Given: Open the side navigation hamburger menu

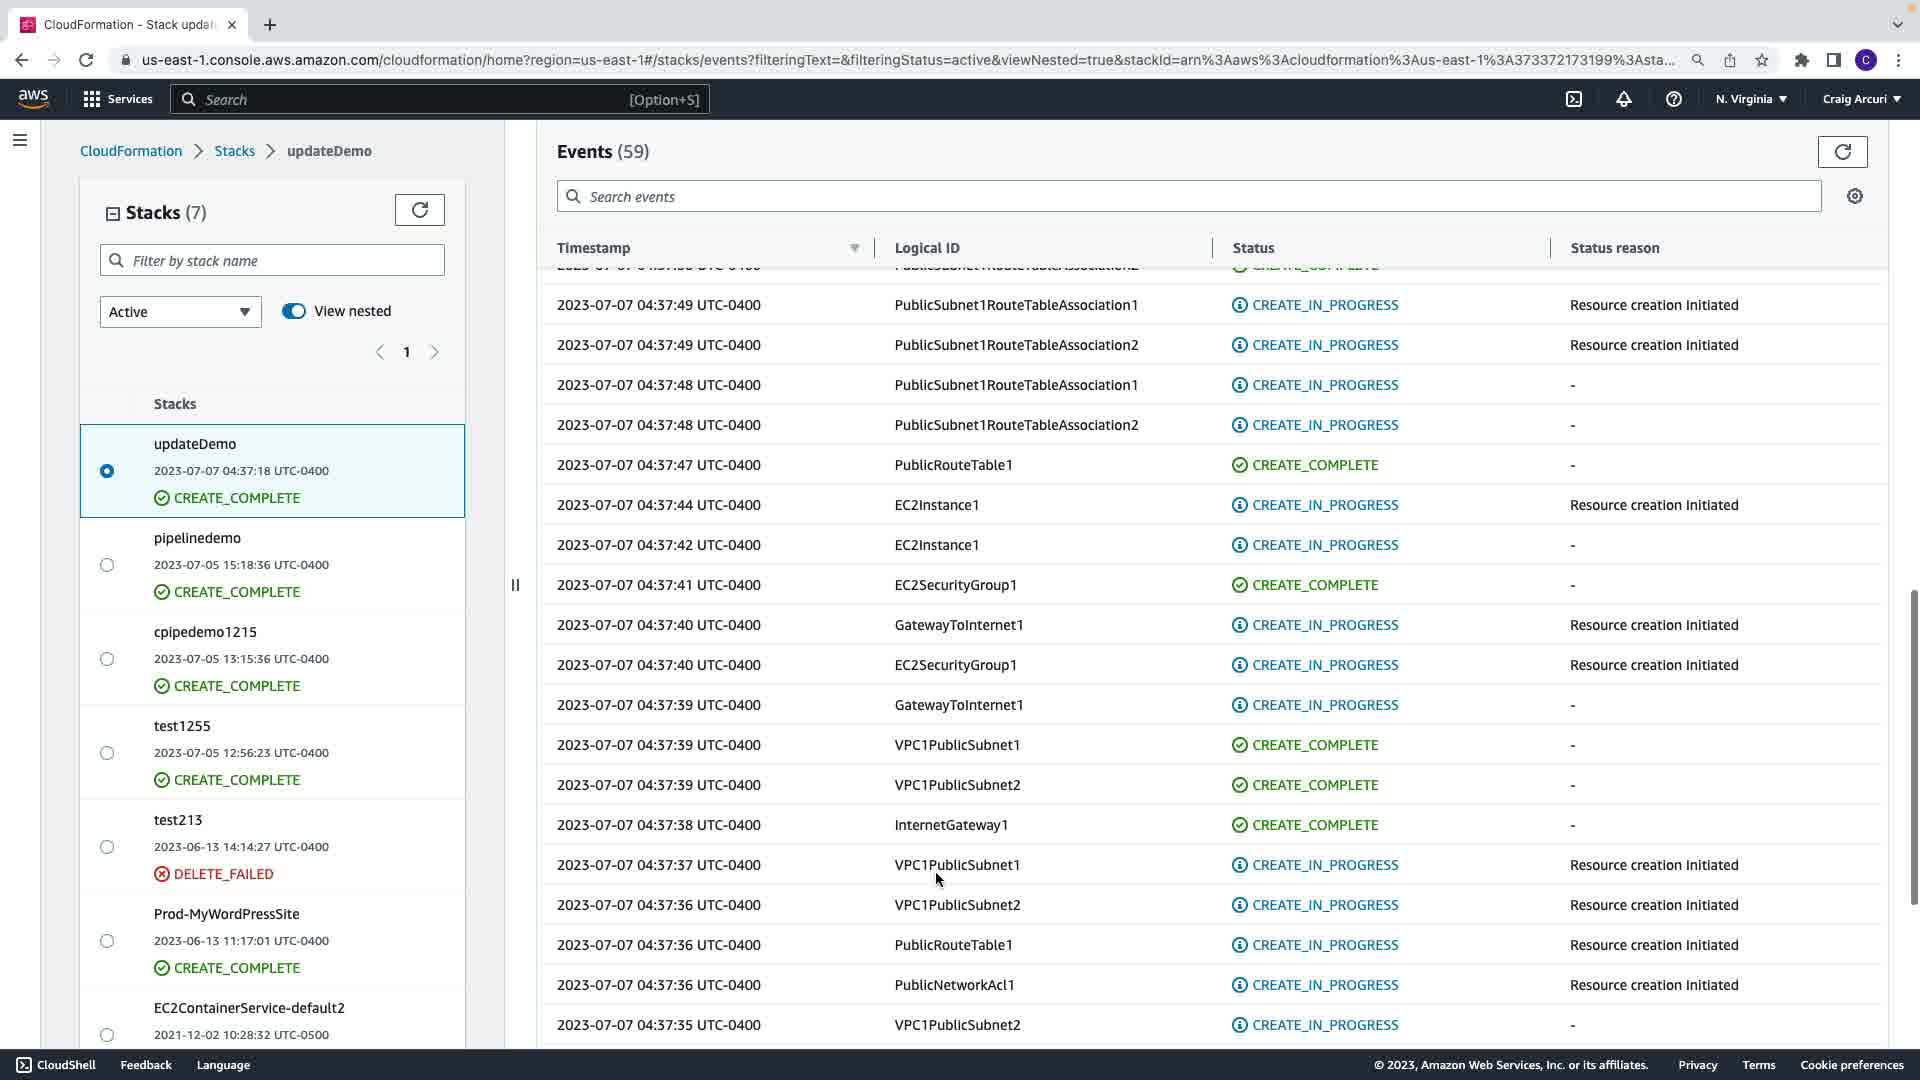Looking at the screenshot, I should coord(20,141).
